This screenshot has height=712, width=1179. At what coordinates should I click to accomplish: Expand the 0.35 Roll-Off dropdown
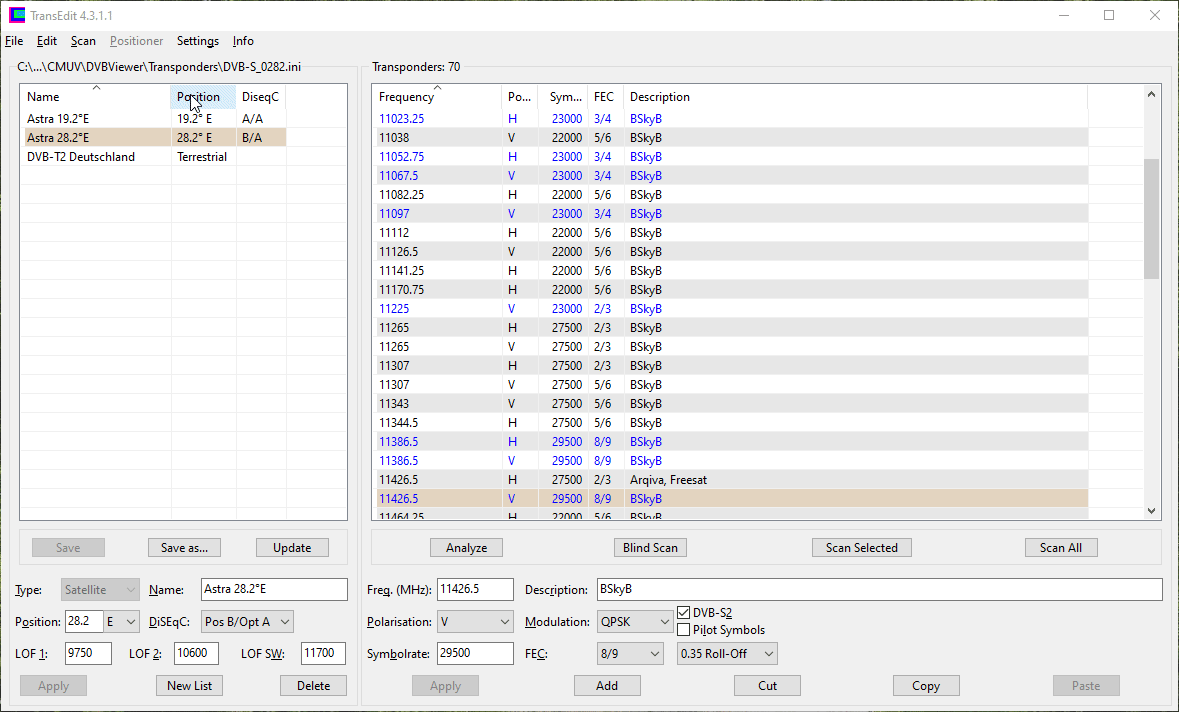pyautogui.click(x=727, y=654)
